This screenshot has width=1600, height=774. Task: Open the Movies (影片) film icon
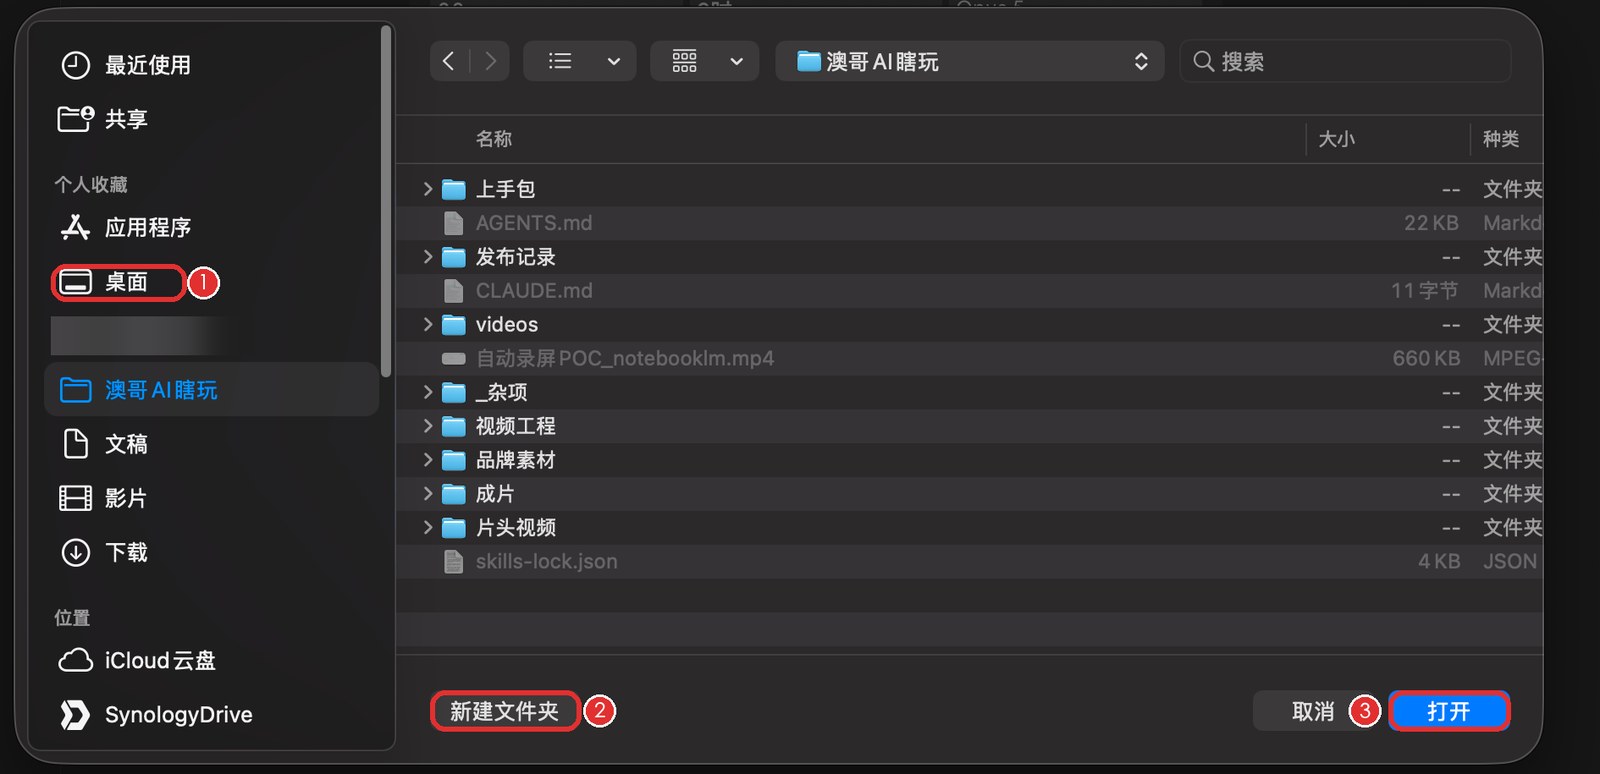click(75, 498)
